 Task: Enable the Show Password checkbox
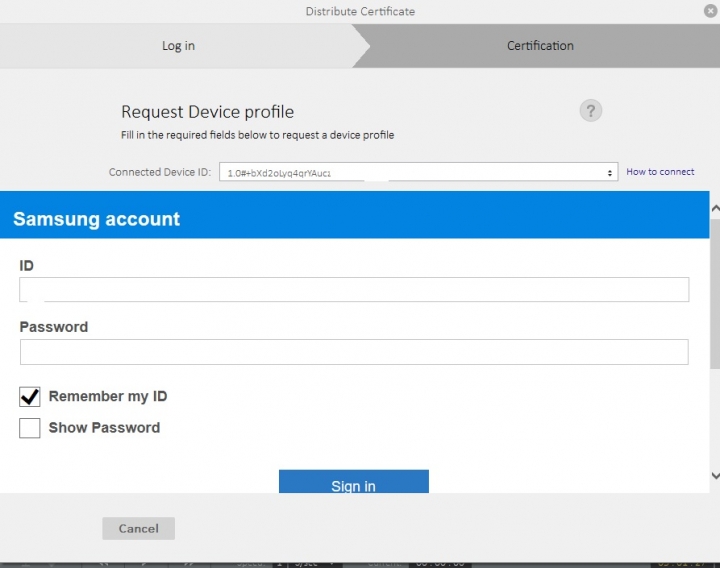tap(30, 428)
